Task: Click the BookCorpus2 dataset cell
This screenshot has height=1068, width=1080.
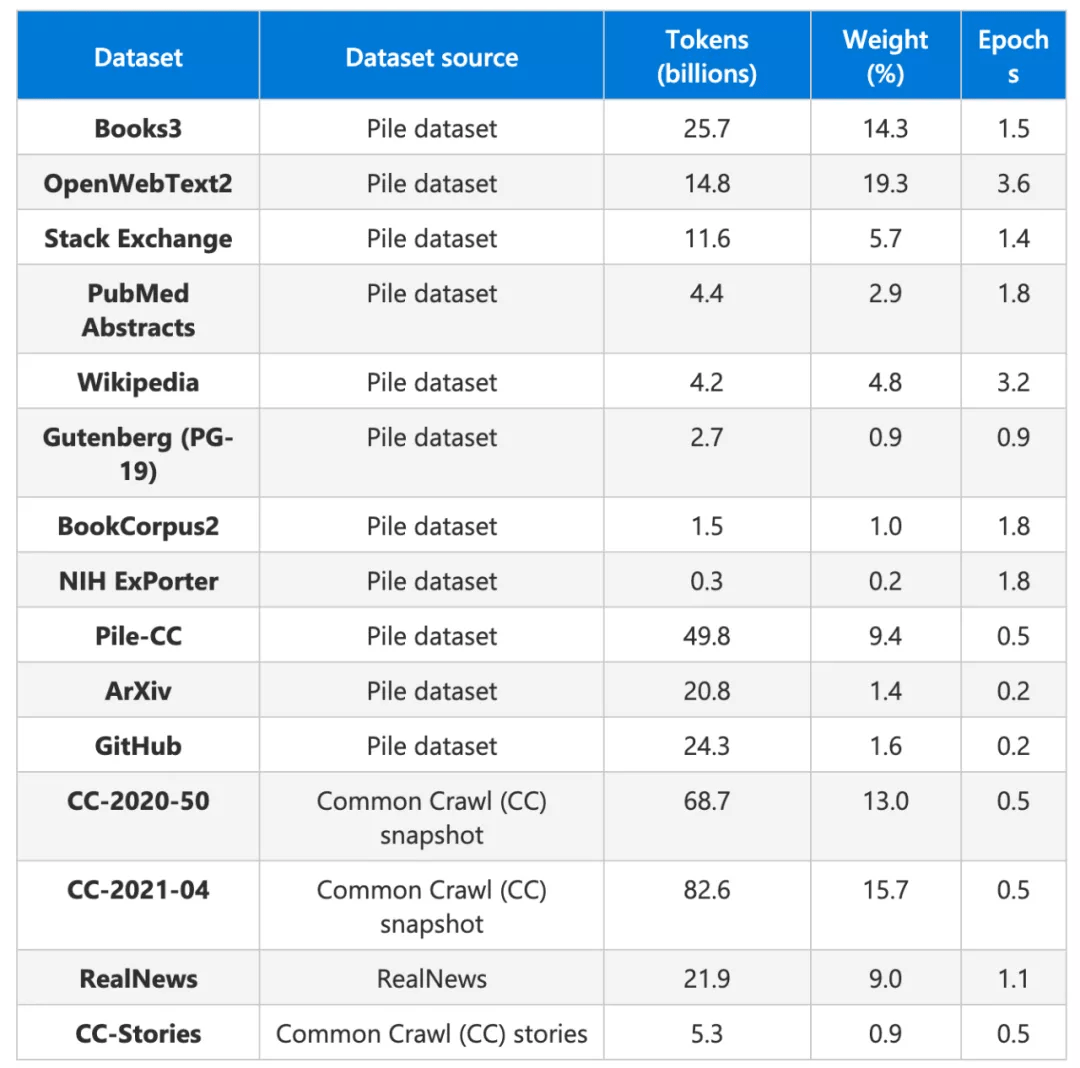Action: (138, 526)
